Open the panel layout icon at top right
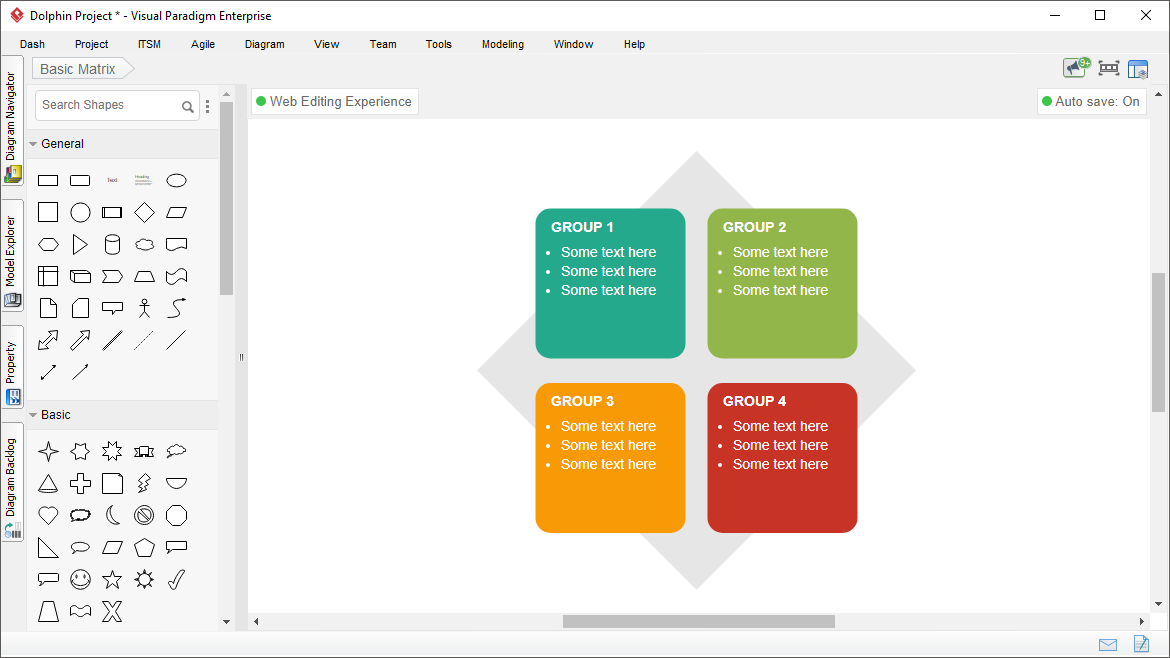The image size is (1170, 658). click(x=1138, y=69)
